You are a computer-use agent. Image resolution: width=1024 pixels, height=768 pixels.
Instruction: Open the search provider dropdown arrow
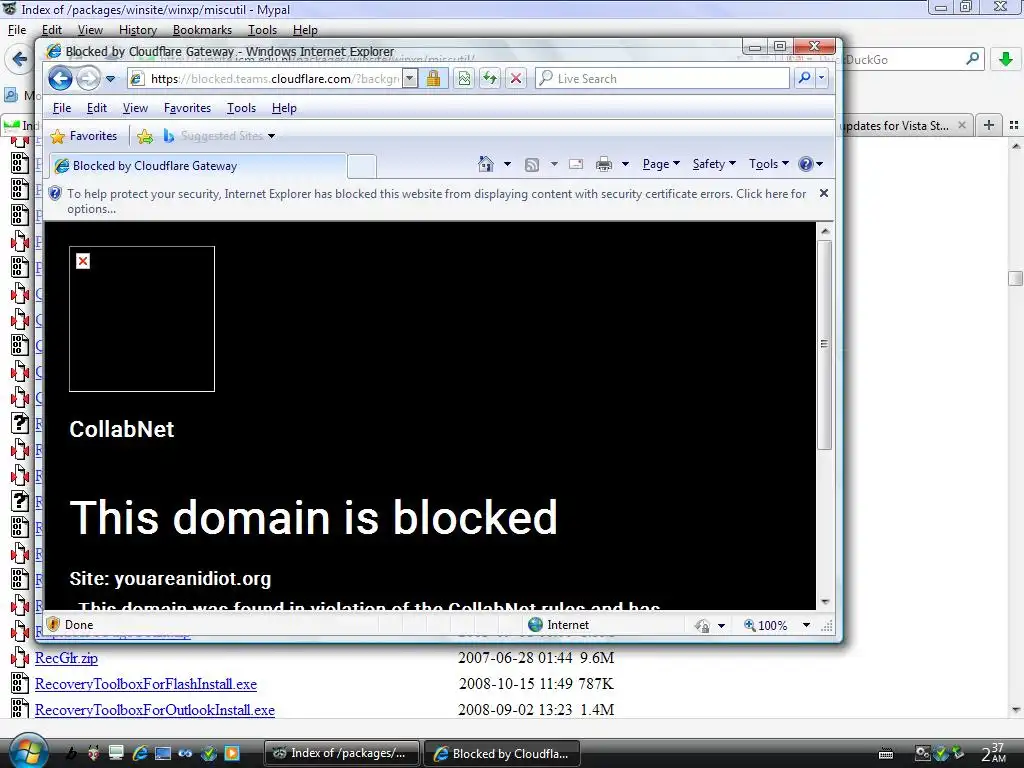822,78
